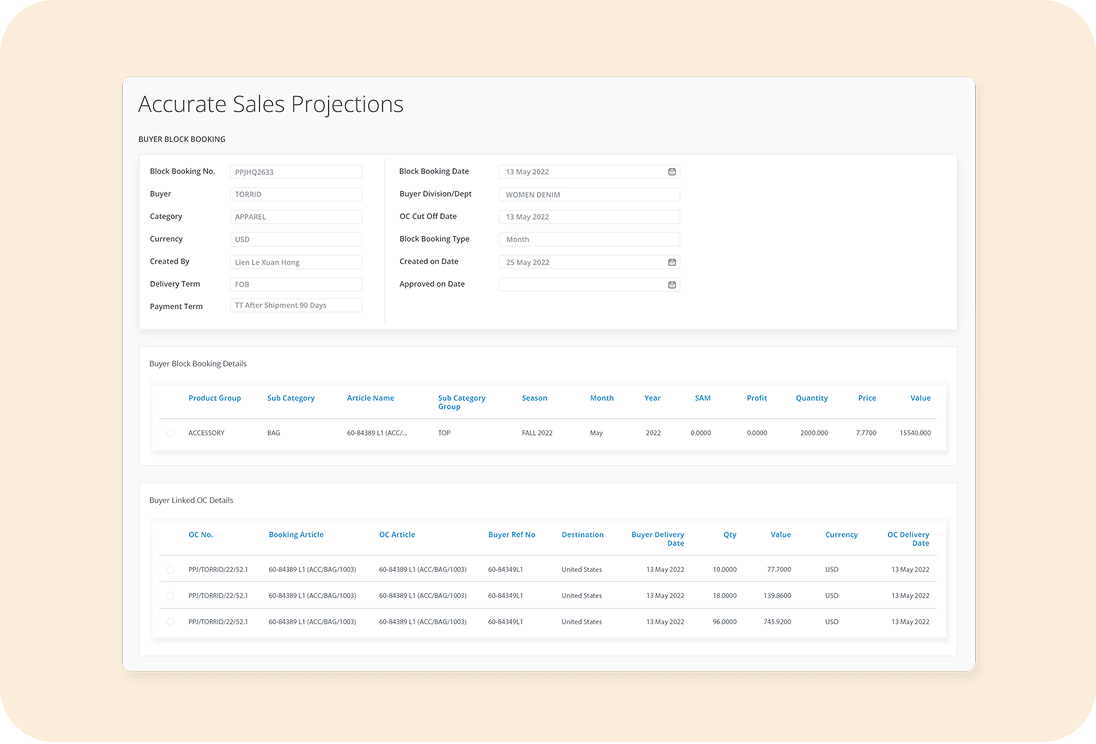Select the linked OC row with Qty 10.0000
This screenshot has height=744, width=1096.
[170, 569]
